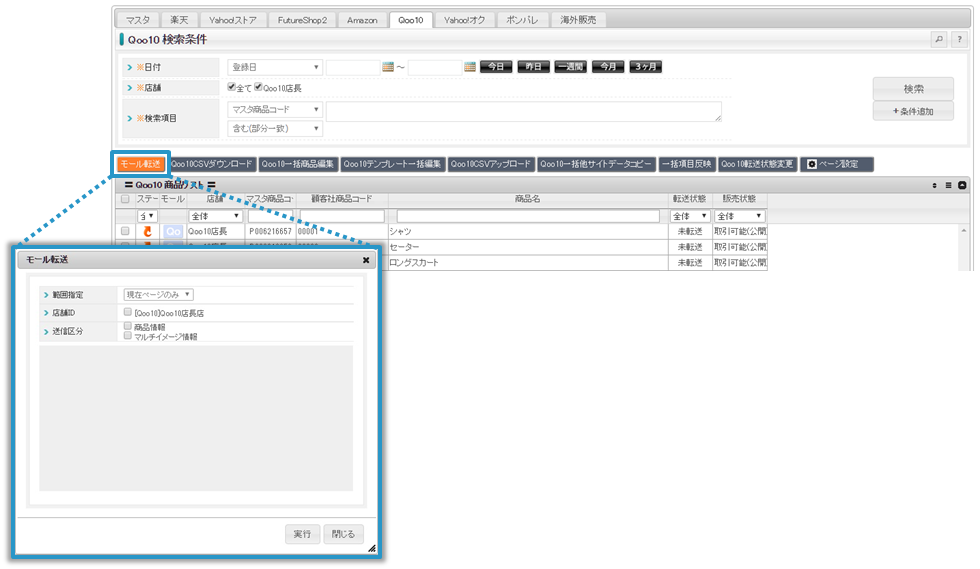Close the モール転送 dialog with X
The width and height of the screenshot is (980, 569).
click(x=366, y=260)
